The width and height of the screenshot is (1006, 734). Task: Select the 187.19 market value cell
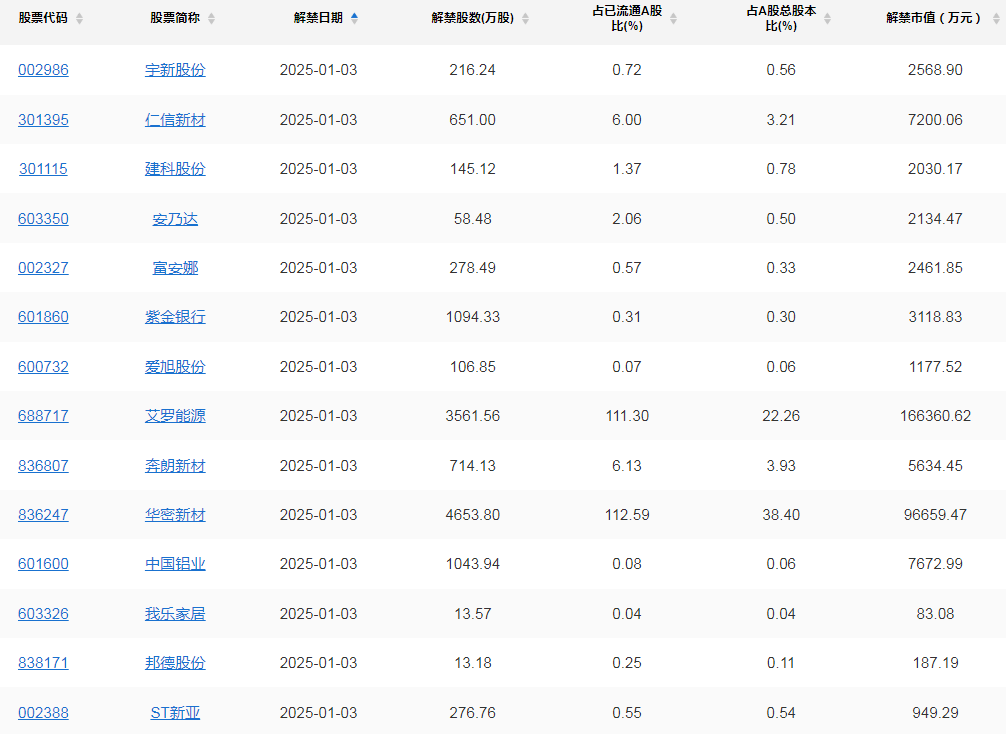pyautogui.click(x=935, y=663)
